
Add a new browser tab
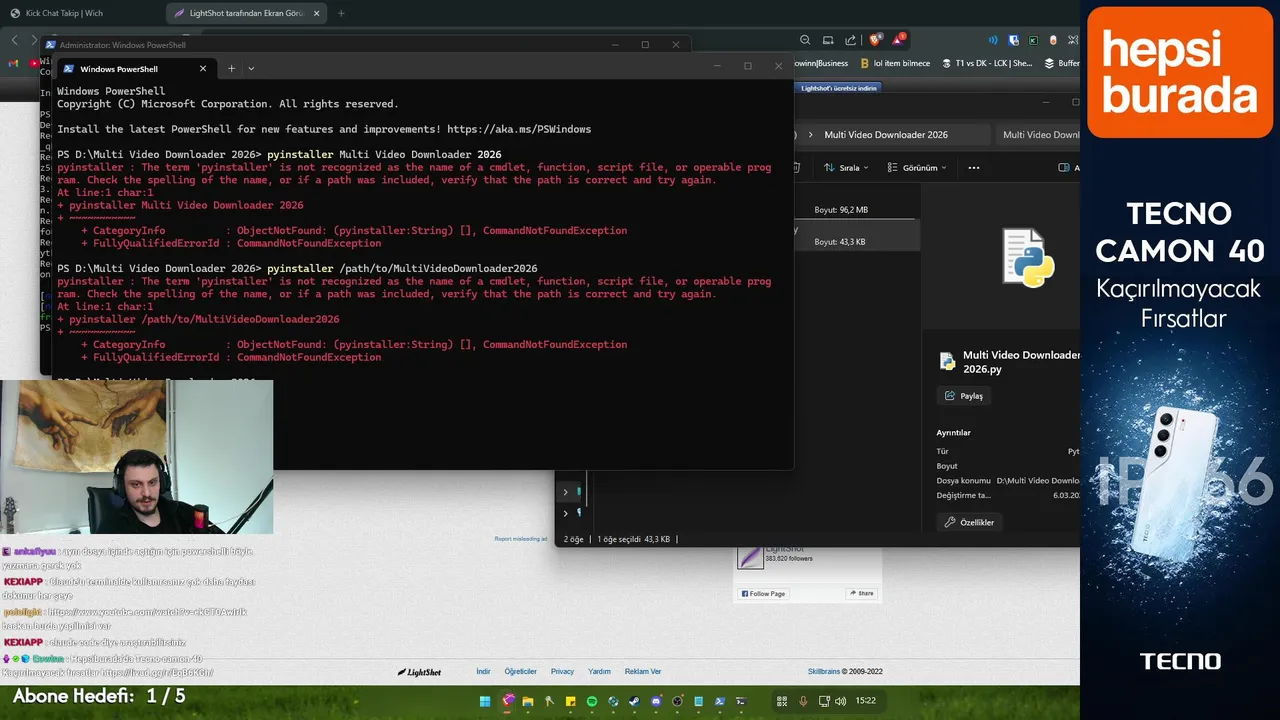341,13
